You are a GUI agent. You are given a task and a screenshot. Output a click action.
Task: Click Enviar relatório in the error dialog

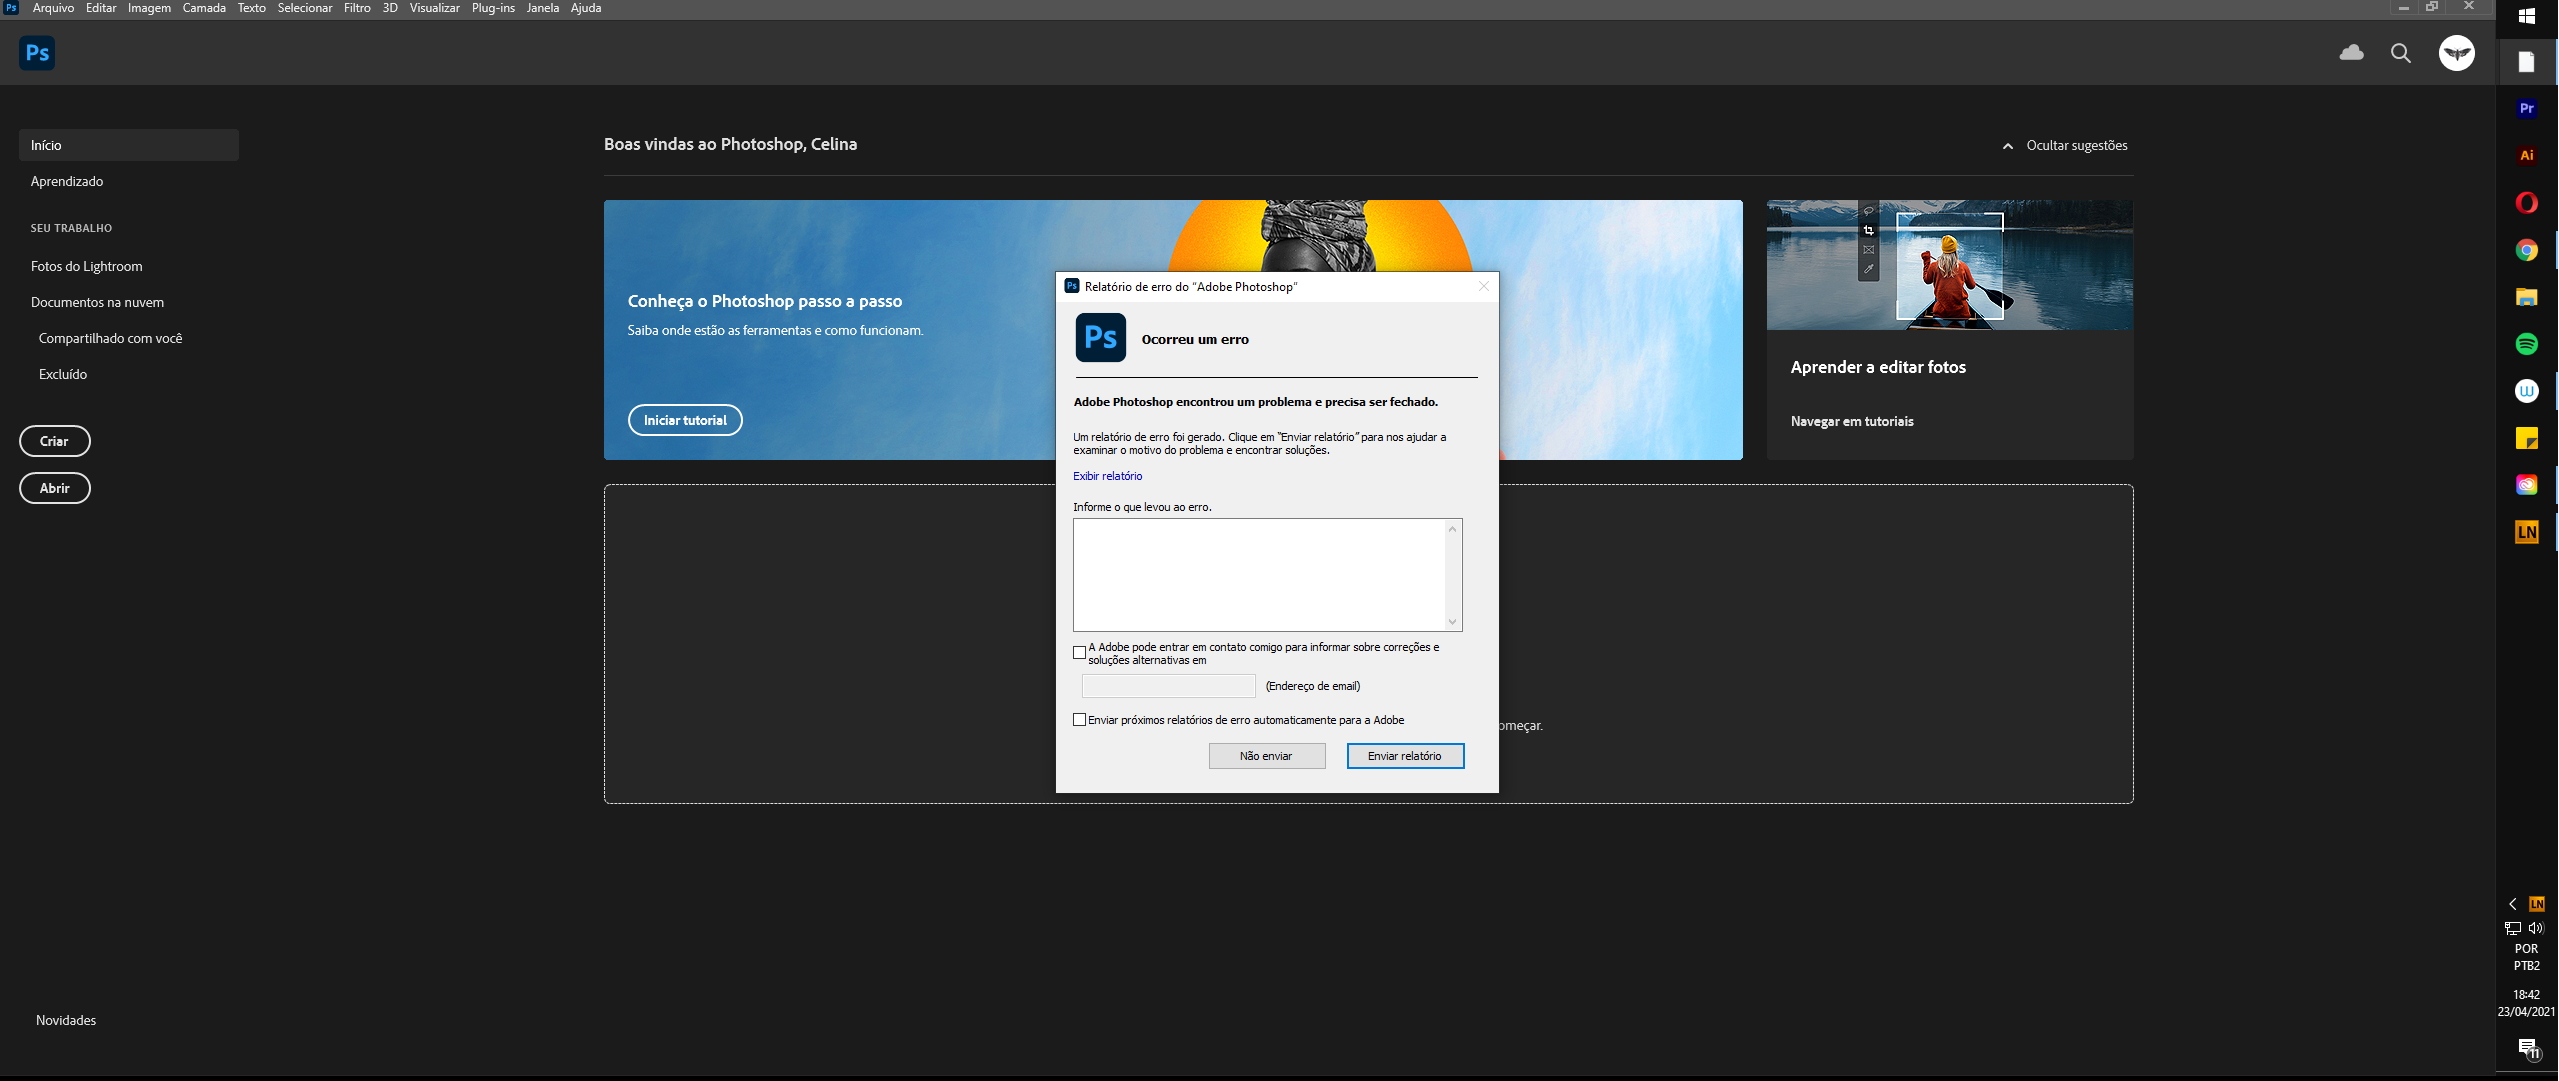(1405, 756)
